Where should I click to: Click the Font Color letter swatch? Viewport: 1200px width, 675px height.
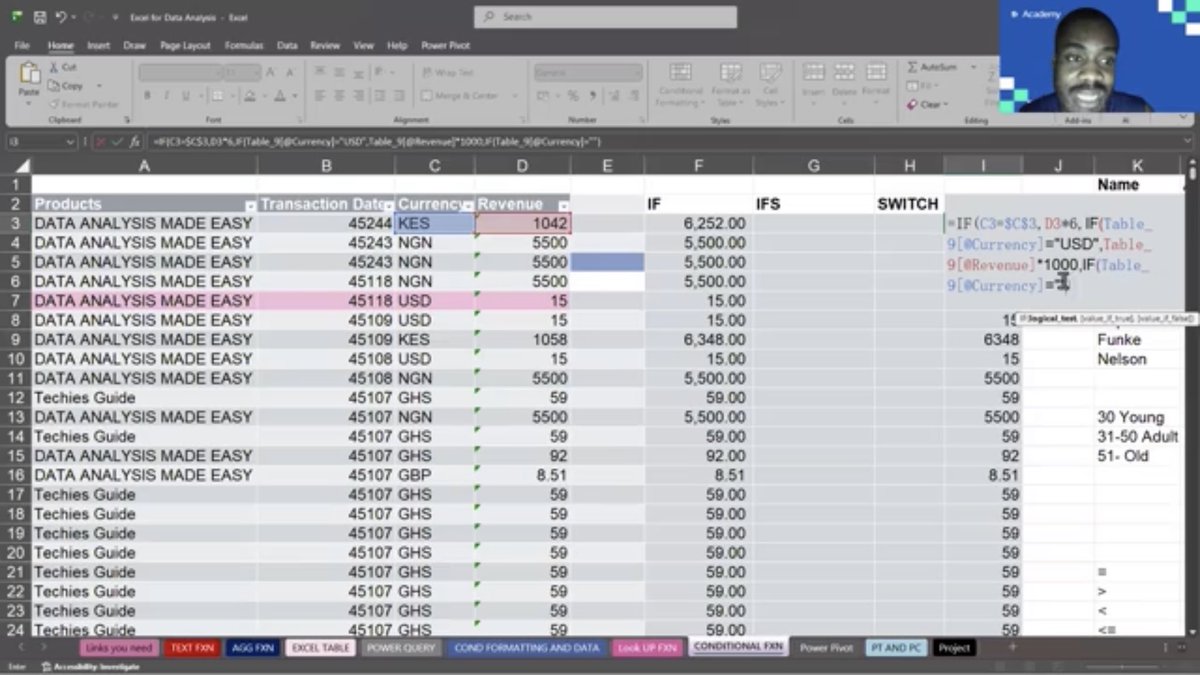[279, 96]
